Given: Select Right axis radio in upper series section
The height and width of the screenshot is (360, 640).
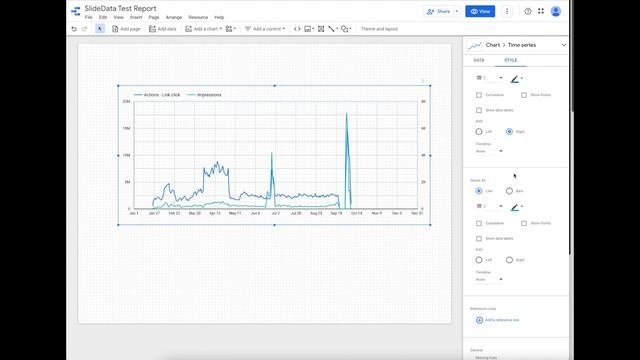Looking at the screenshot, I should coord(509,131).
